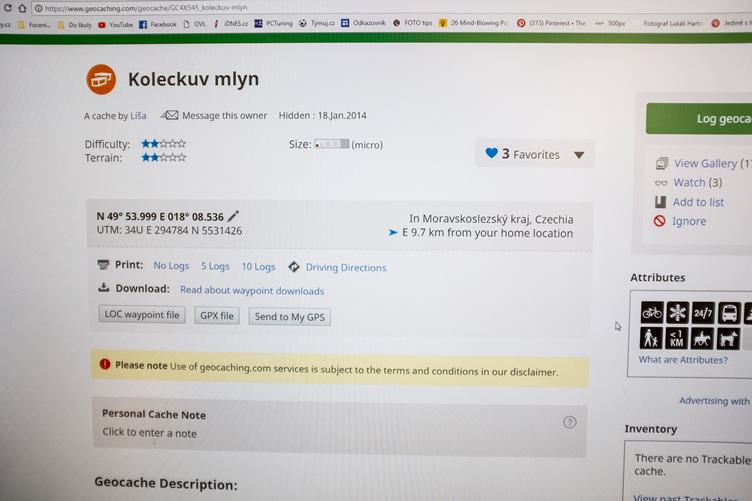
Task: Click the 24/7 availability attribute icon
Action: click(x=703, y=313)
